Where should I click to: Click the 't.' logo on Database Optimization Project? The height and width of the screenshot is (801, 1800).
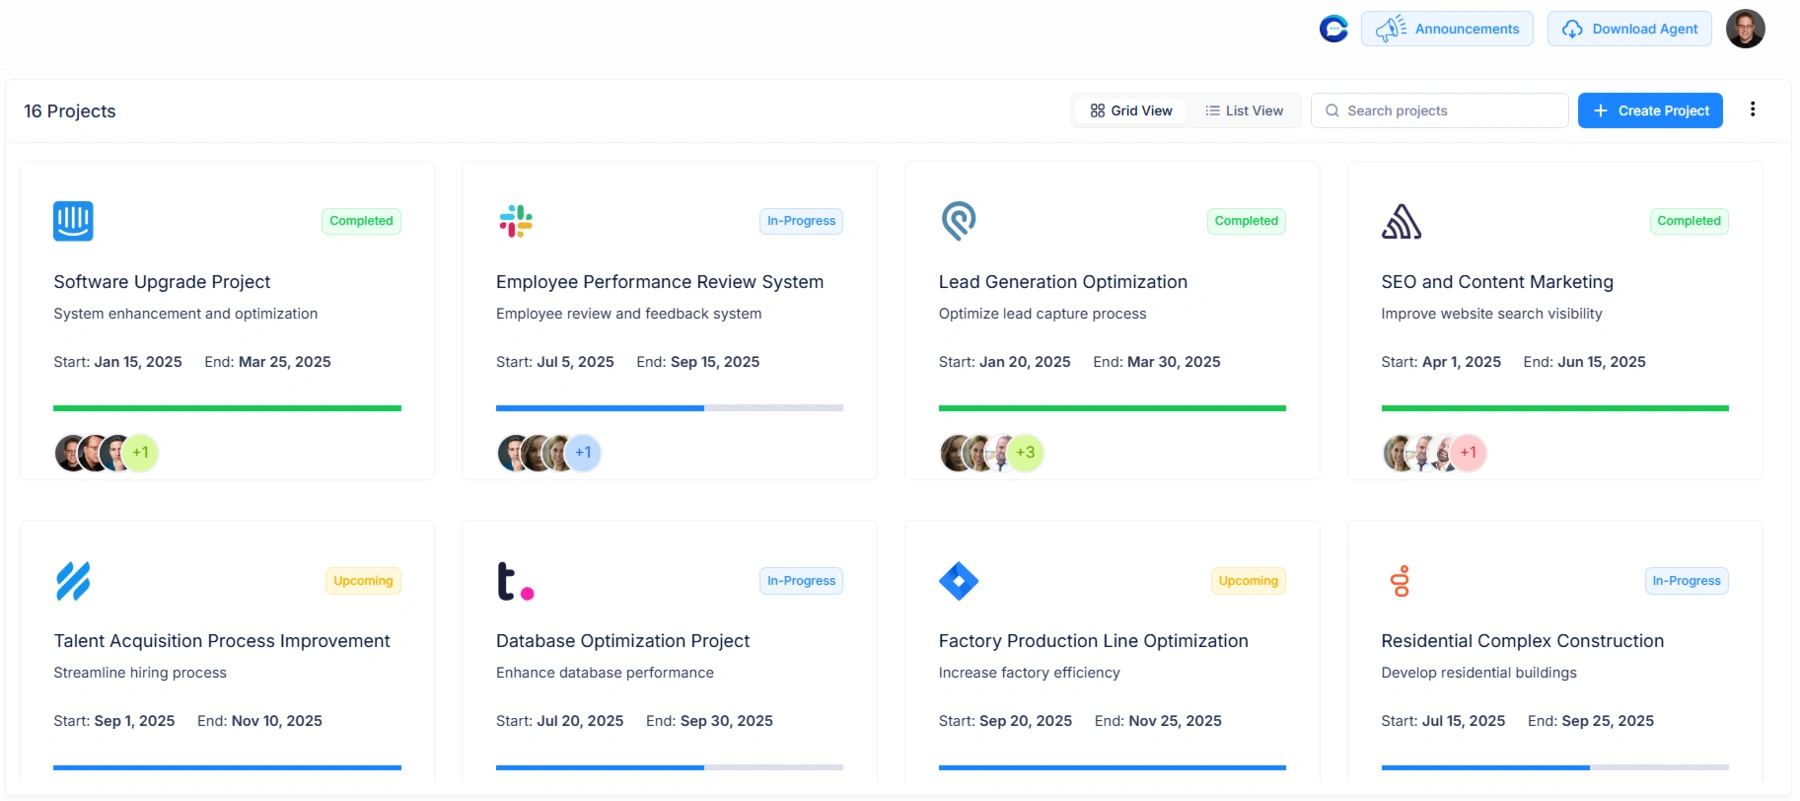[515, 581]
